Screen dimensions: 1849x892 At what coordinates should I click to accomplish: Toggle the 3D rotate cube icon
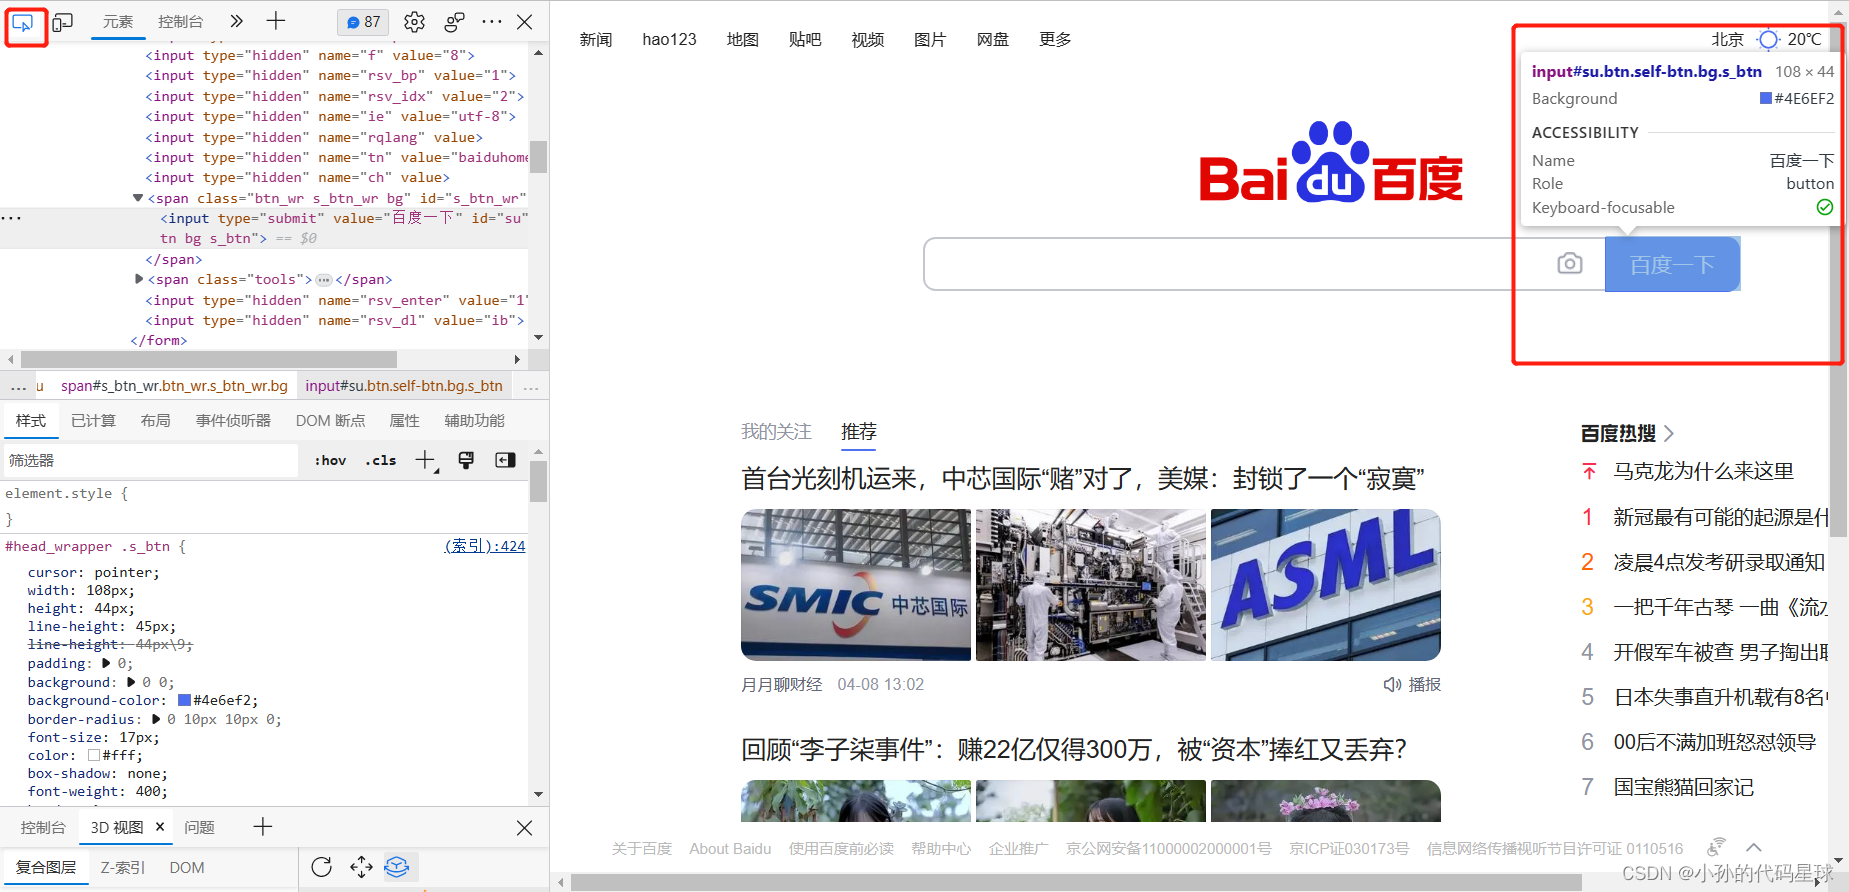397,867
